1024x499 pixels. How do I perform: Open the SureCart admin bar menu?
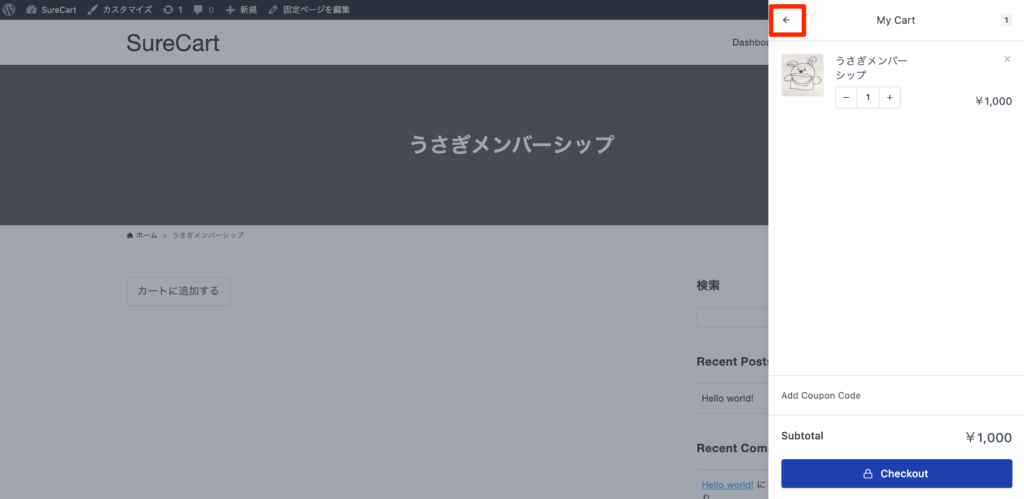pyautogui.click(x=51, y=10)
